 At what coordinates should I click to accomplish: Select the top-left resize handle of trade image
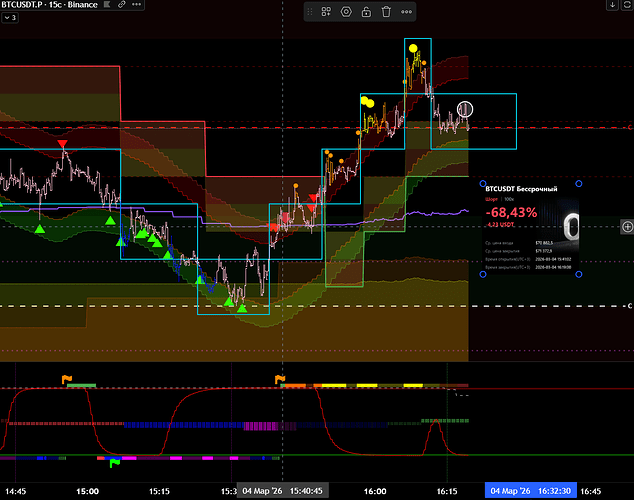pos(483,183)
